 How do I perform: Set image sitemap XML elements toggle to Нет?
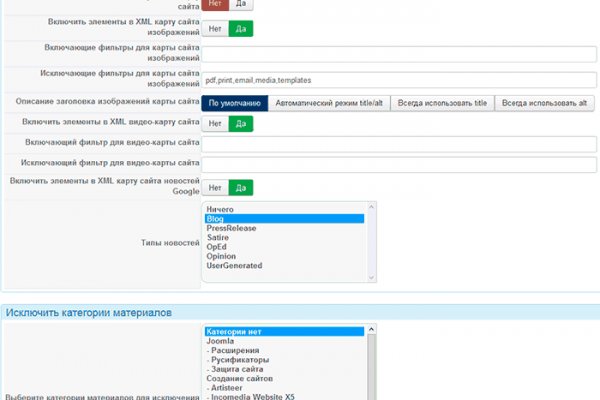[215, 29]
